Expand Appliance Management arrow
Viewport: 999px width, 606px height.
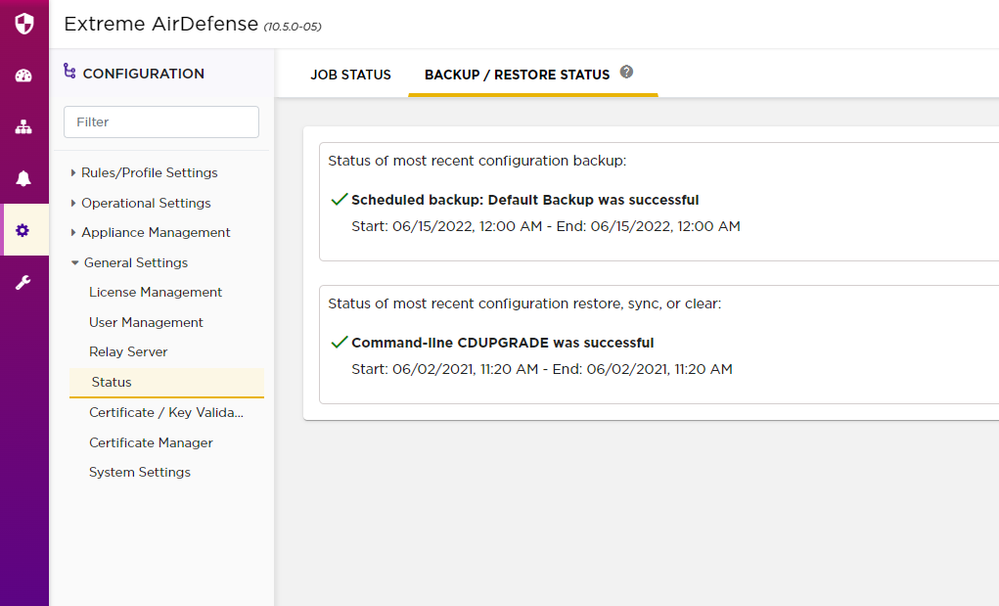73,233
